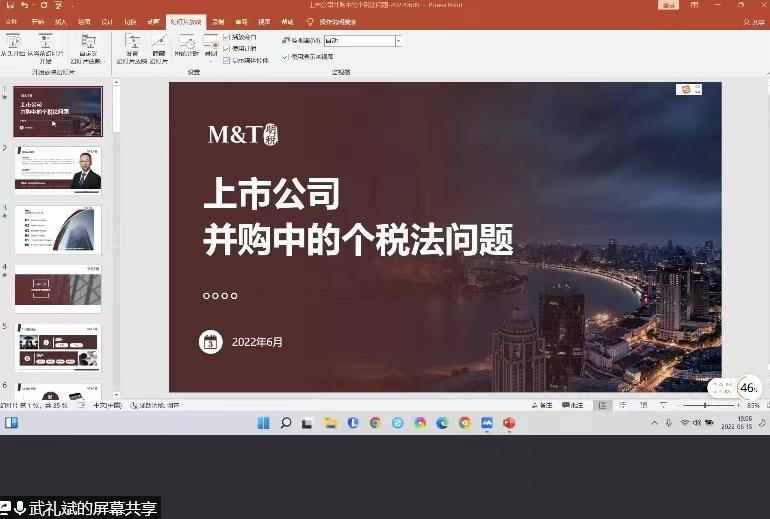
Task: Switch to the Insert (插入) ribbon tab
Action: tap(61, 20)
